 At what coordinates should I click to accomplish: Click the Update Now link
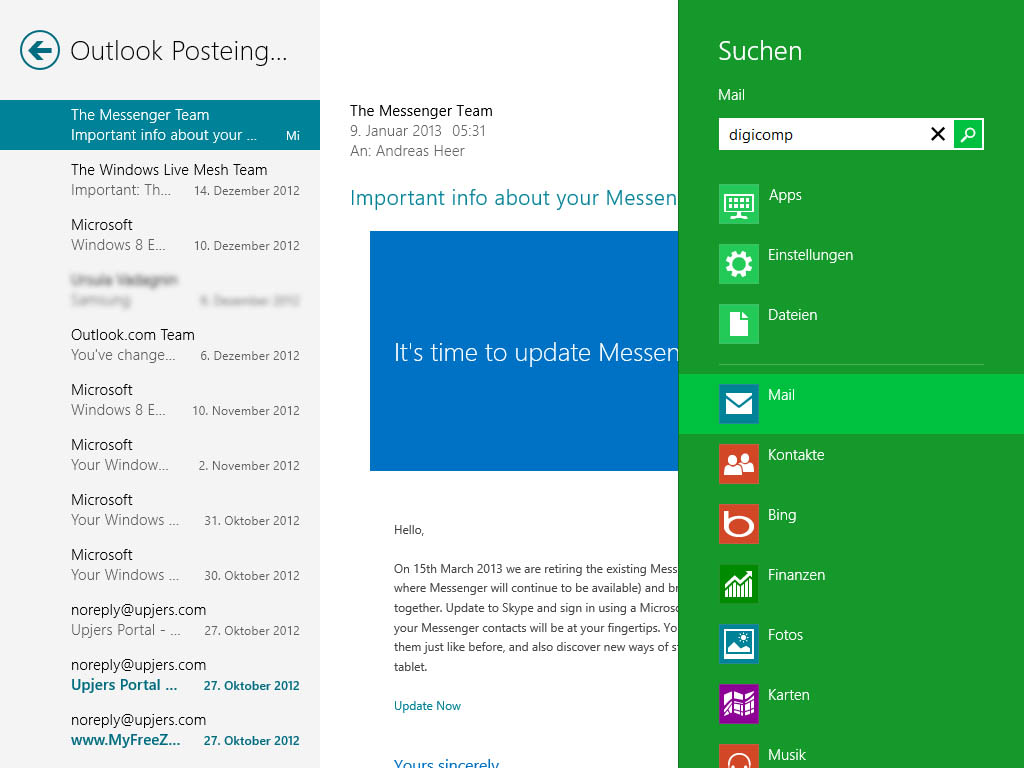tap(427, 705)
